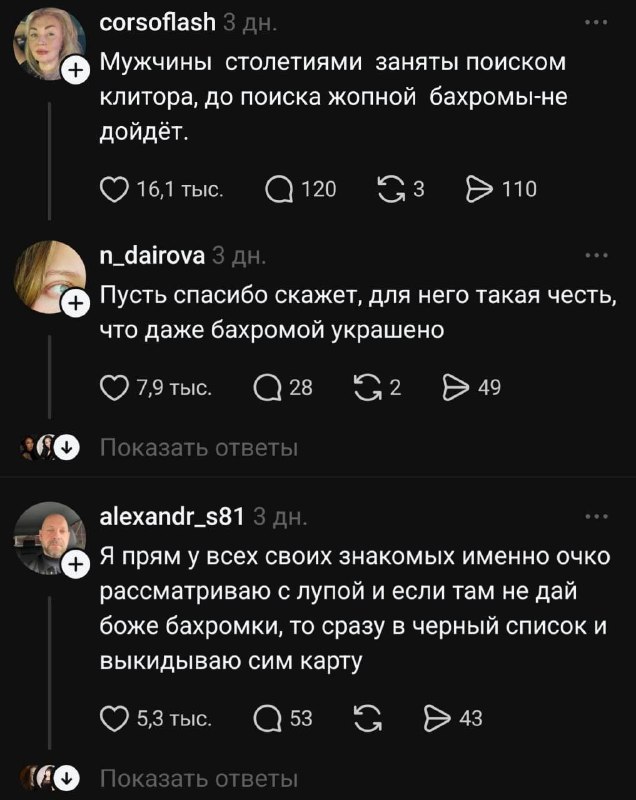This screenshot has height=800, width=636.
Task: Share alexandr_s81's comment via send icon
Action: (439, 717)
